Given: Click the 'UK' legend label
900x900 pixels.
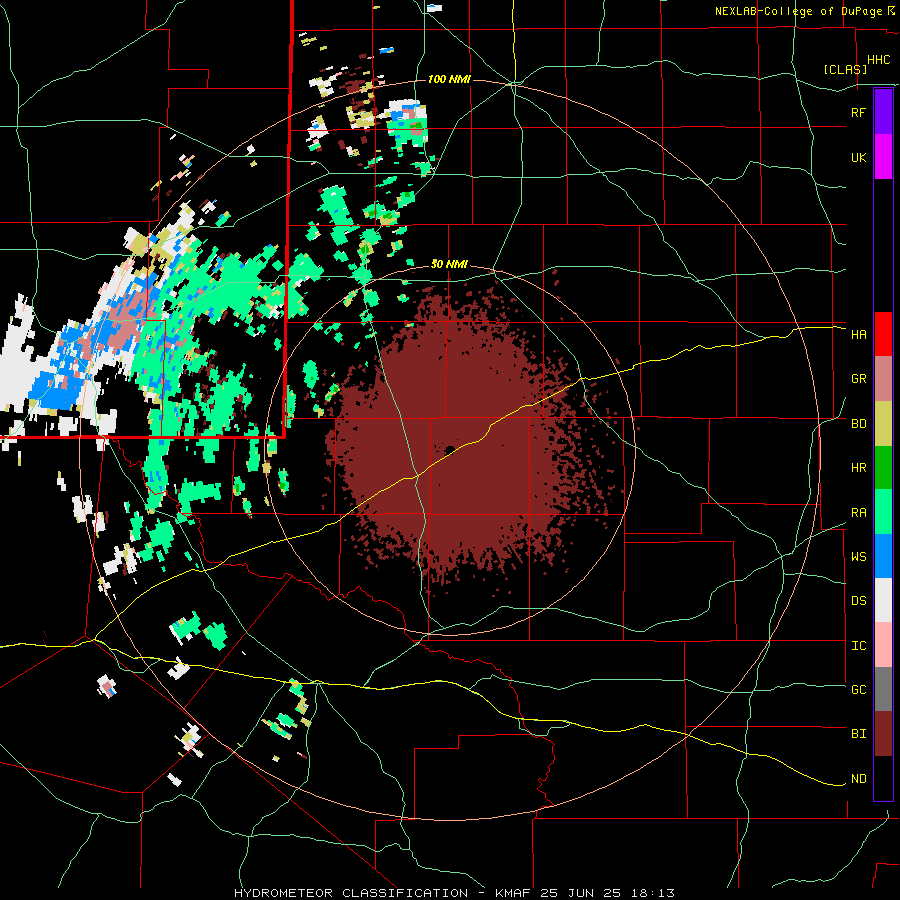Looking at the screenshot, I should pyautogui.click(x=858, y=157).
